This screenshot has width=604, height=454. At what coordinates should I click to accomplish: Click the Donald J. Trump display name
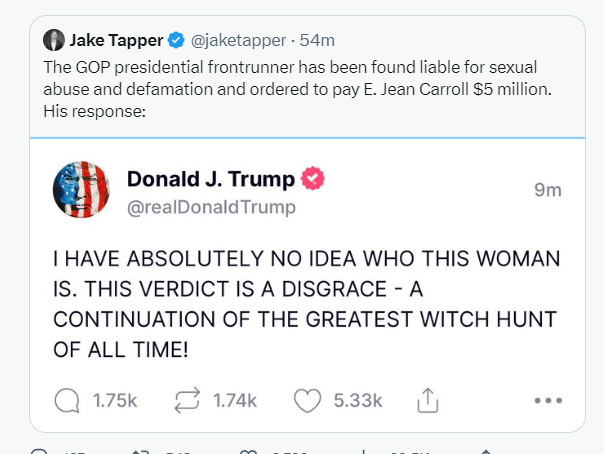click(211, 179)
